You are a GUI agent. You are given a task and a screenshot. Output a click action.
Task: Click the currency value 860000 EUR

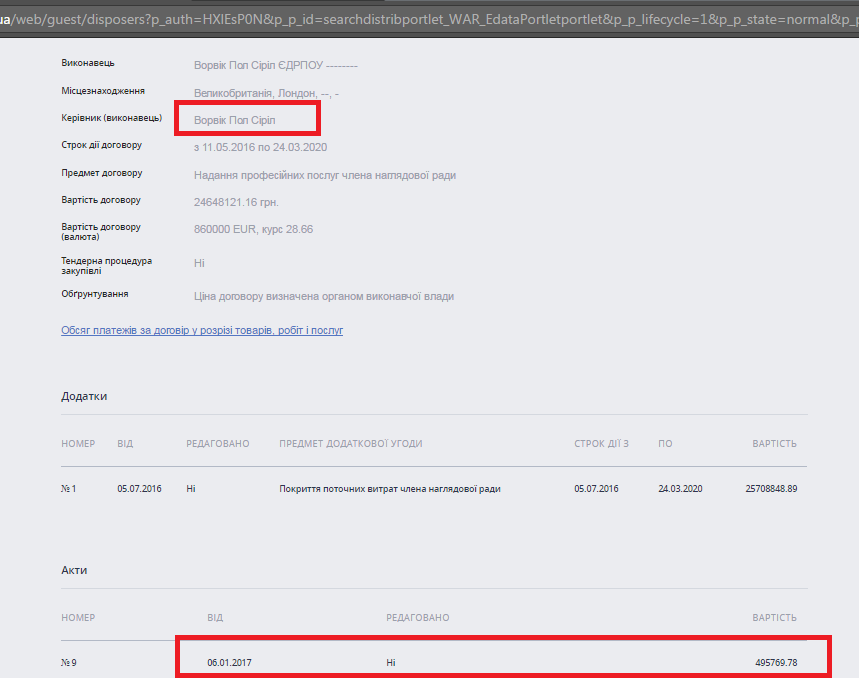[x=253, y=229]
